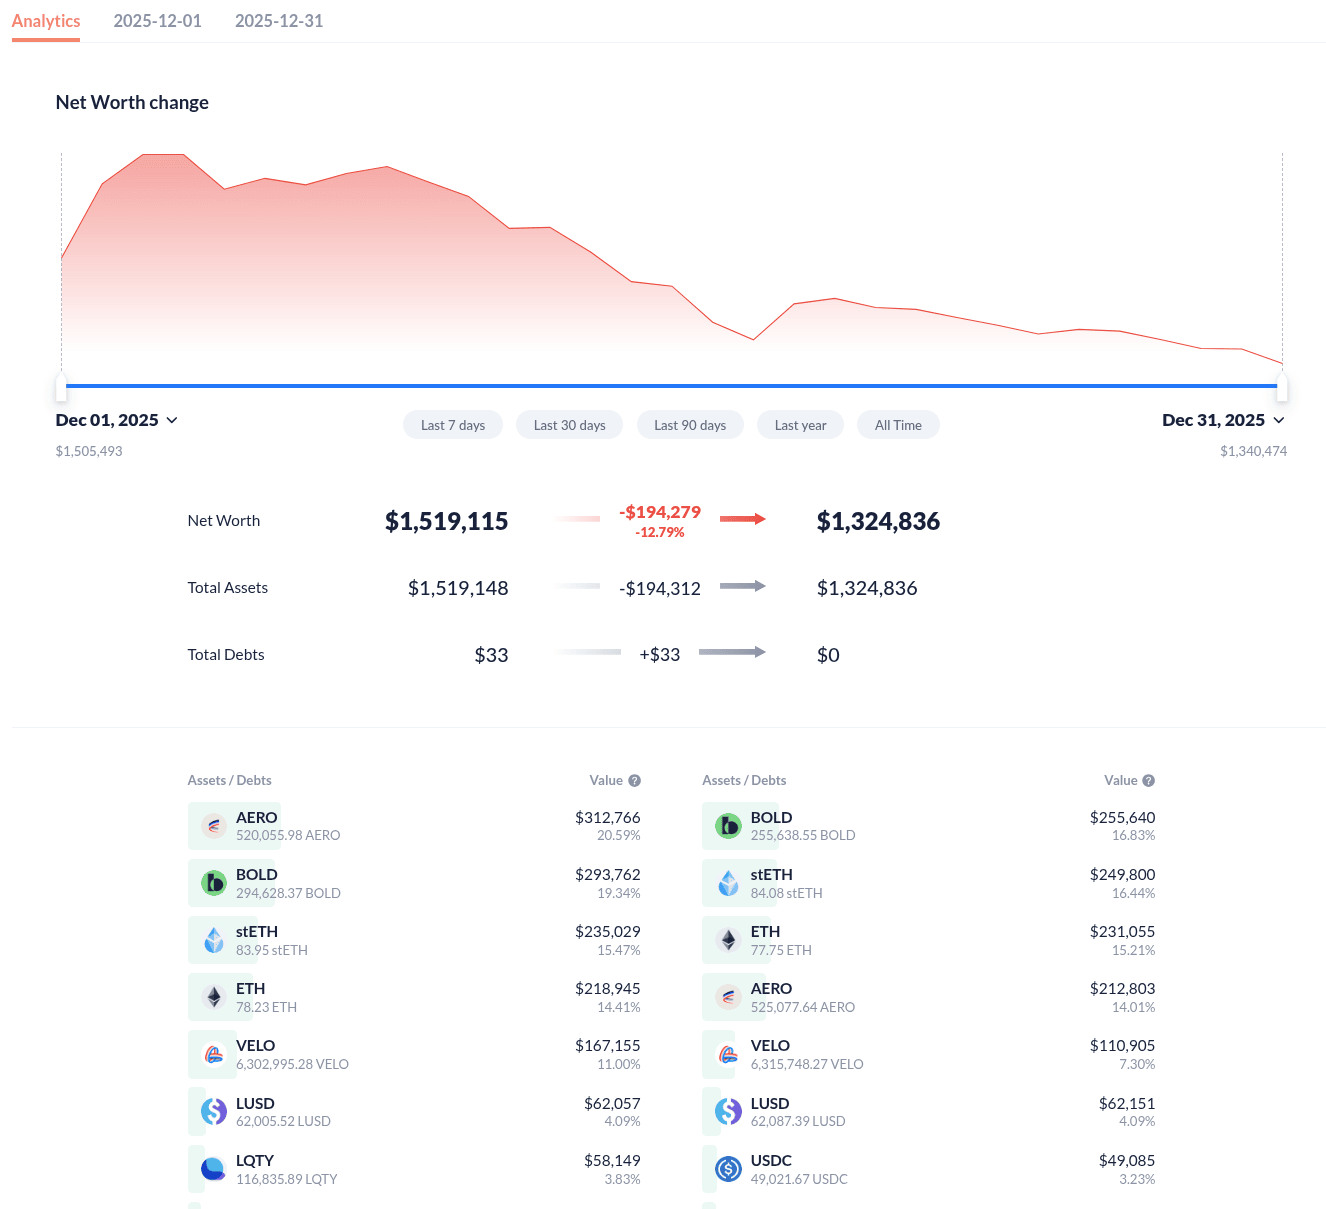Screen dimensions: 1326x1209
Task: Click the VELO token icon in left column
Action: click(213, 1053)
